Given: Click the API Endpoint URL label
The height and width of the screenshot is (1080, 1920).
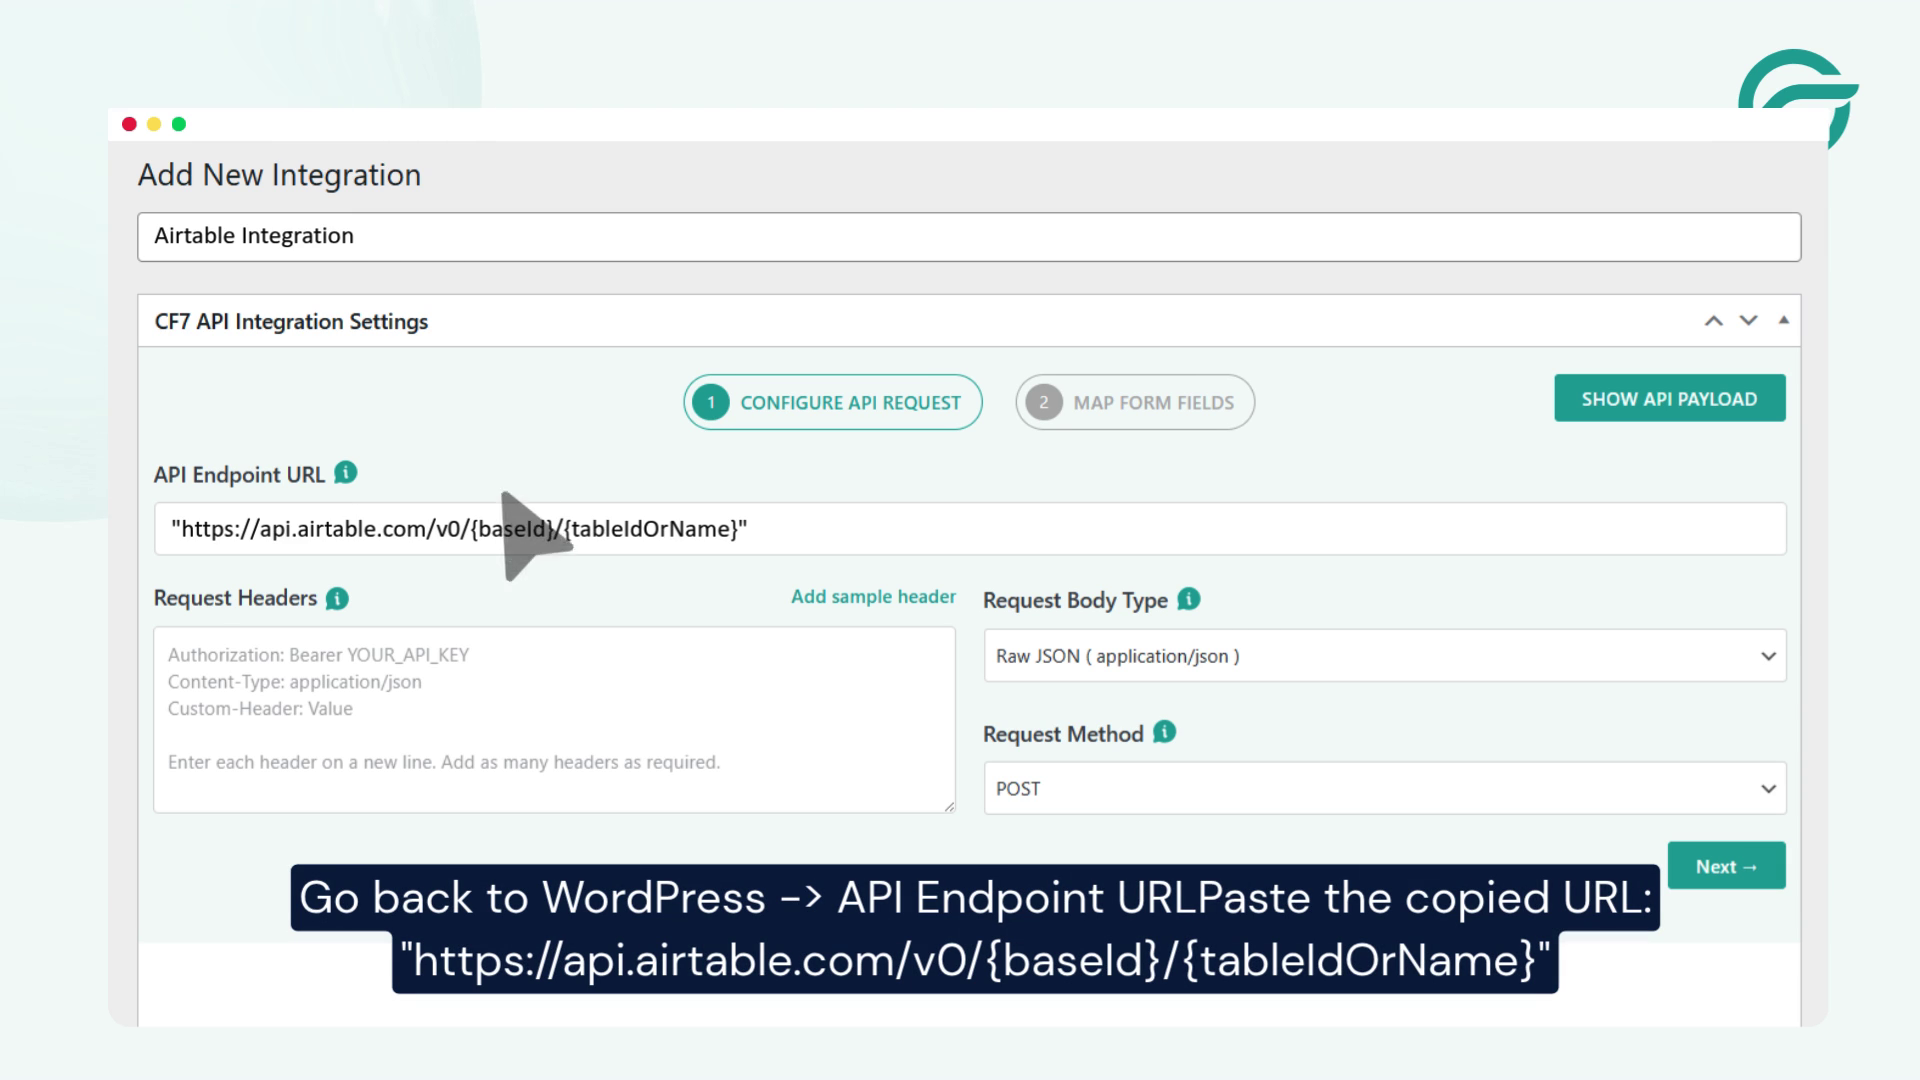Looking at the screenshot, I should point(239,475).
